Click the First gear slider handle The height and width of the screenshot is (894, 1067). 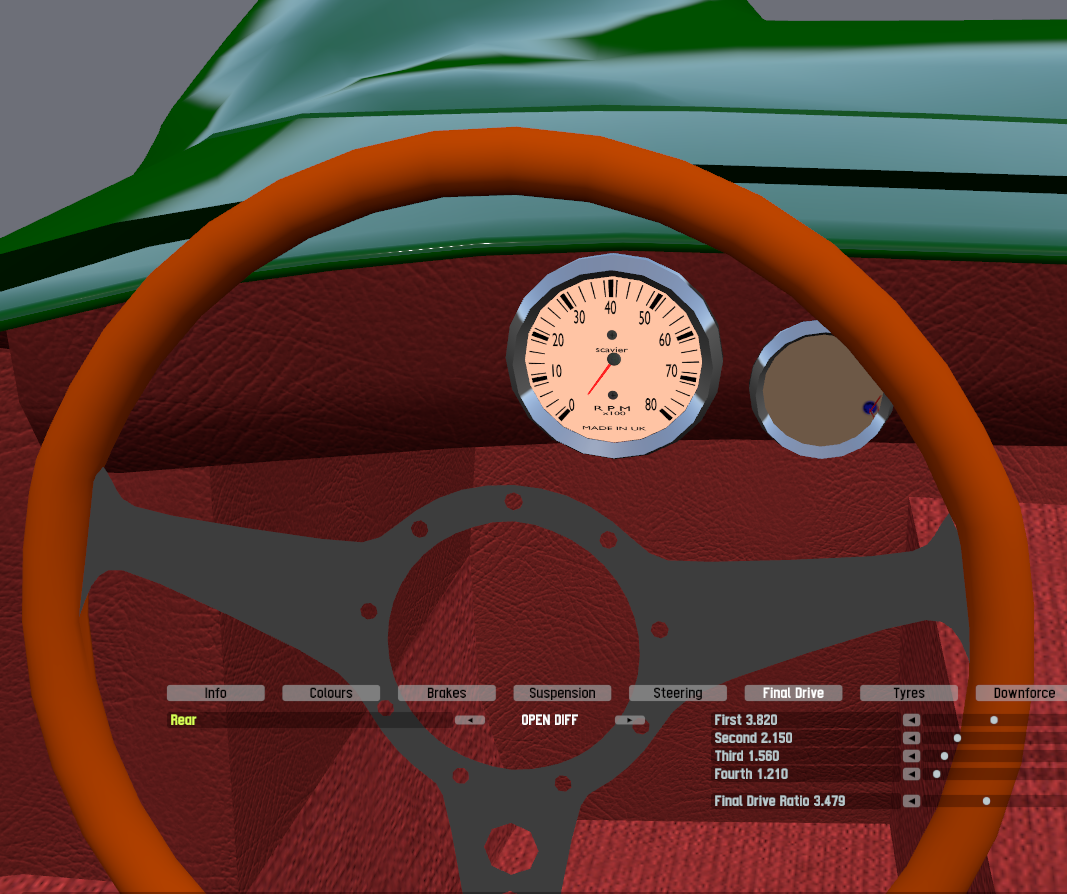994,720
